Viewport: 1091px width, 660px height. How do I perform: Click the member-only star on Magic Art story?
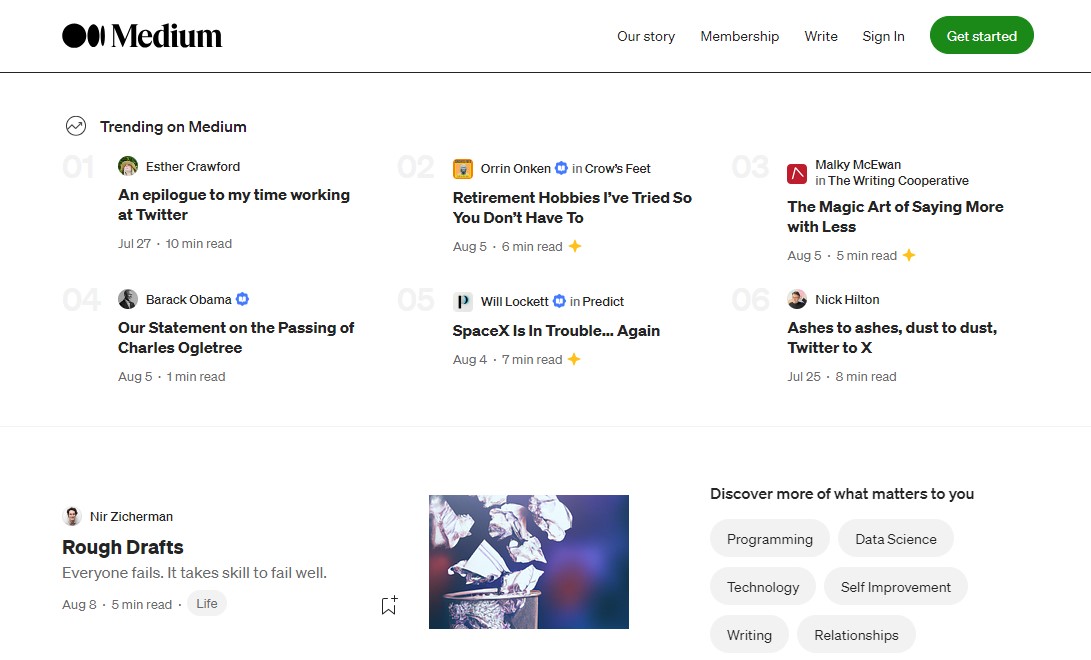pyautogui.click(x=909, y=255)
